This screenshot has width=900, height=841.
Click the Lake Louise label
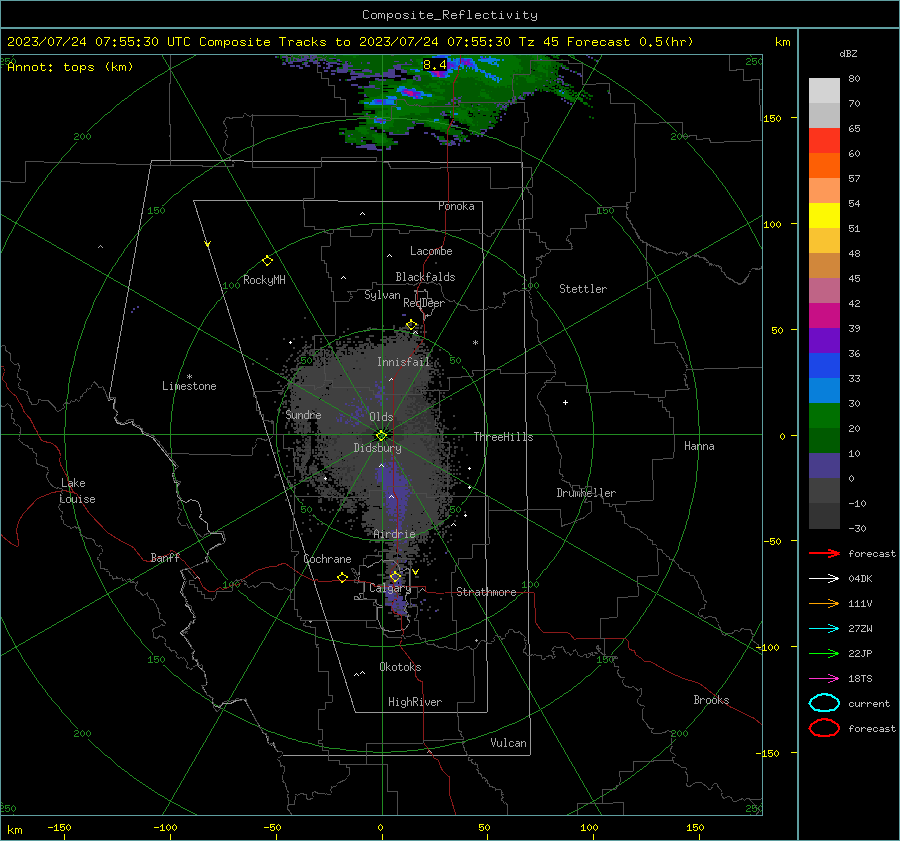[77, 491]
